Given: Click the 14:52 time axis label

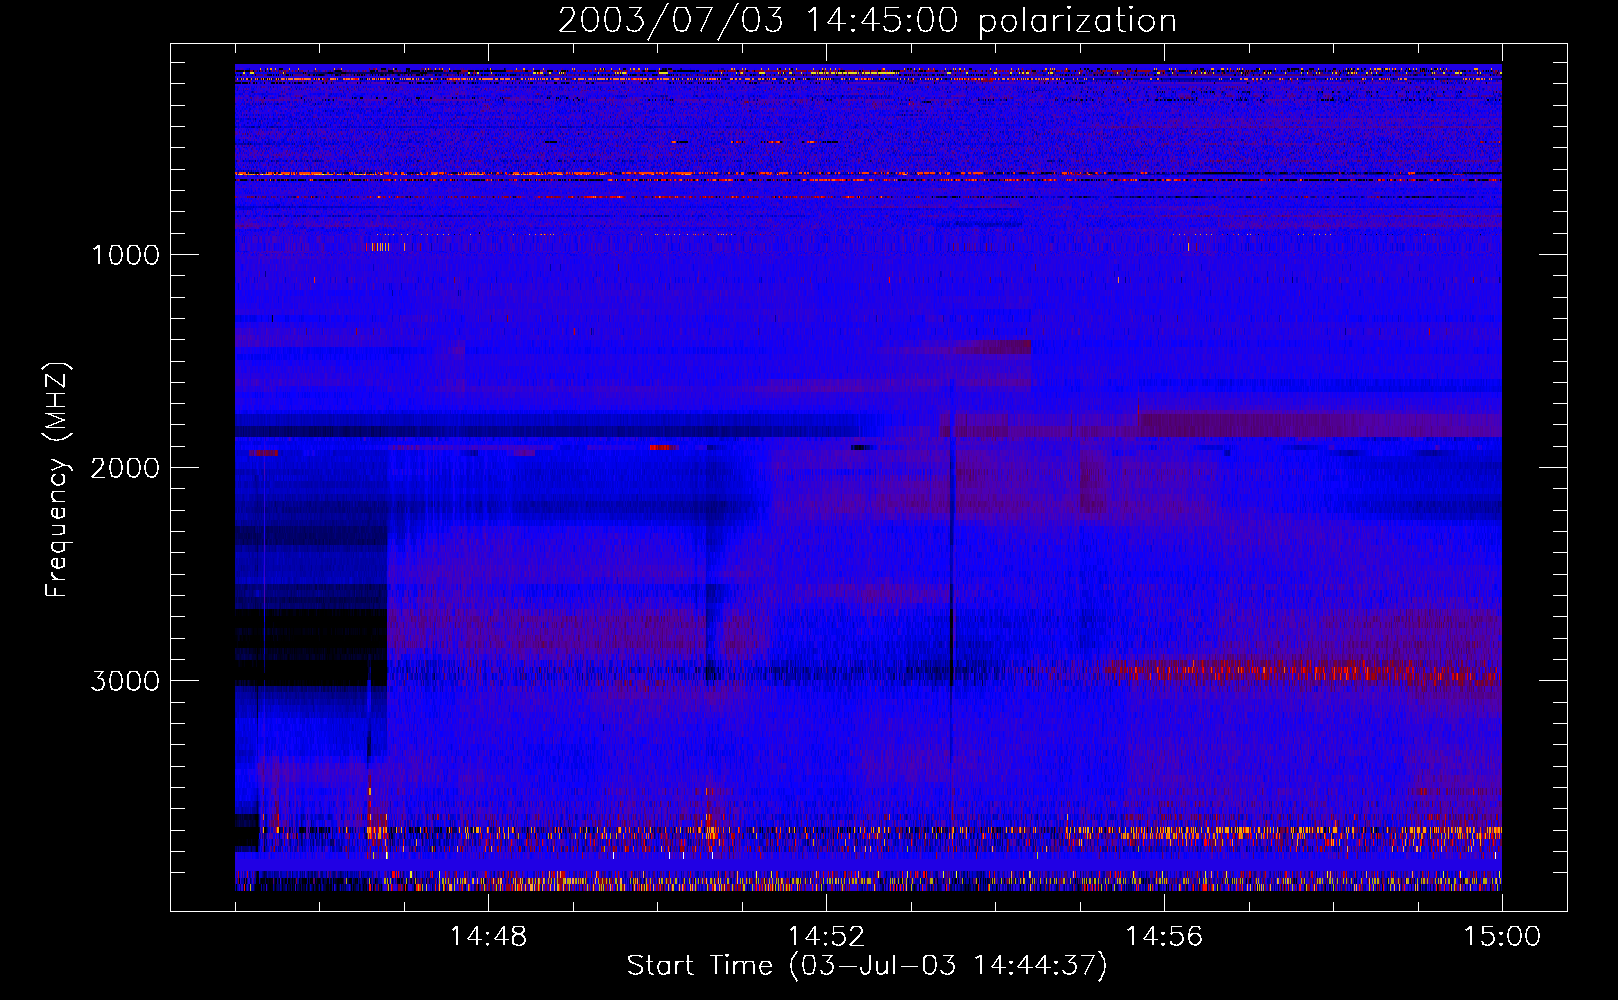Looking at the screenshot, I should pos(826,937).
